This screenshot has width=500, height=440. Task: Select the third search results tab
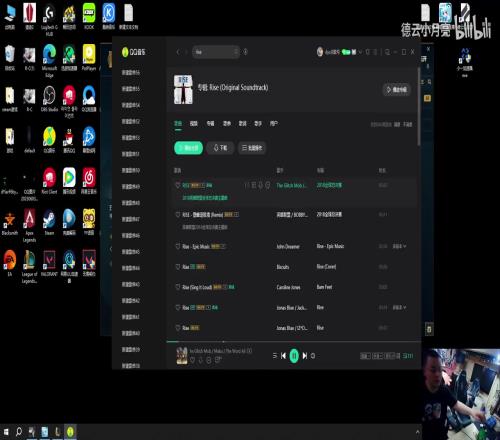tap(210, 124)
